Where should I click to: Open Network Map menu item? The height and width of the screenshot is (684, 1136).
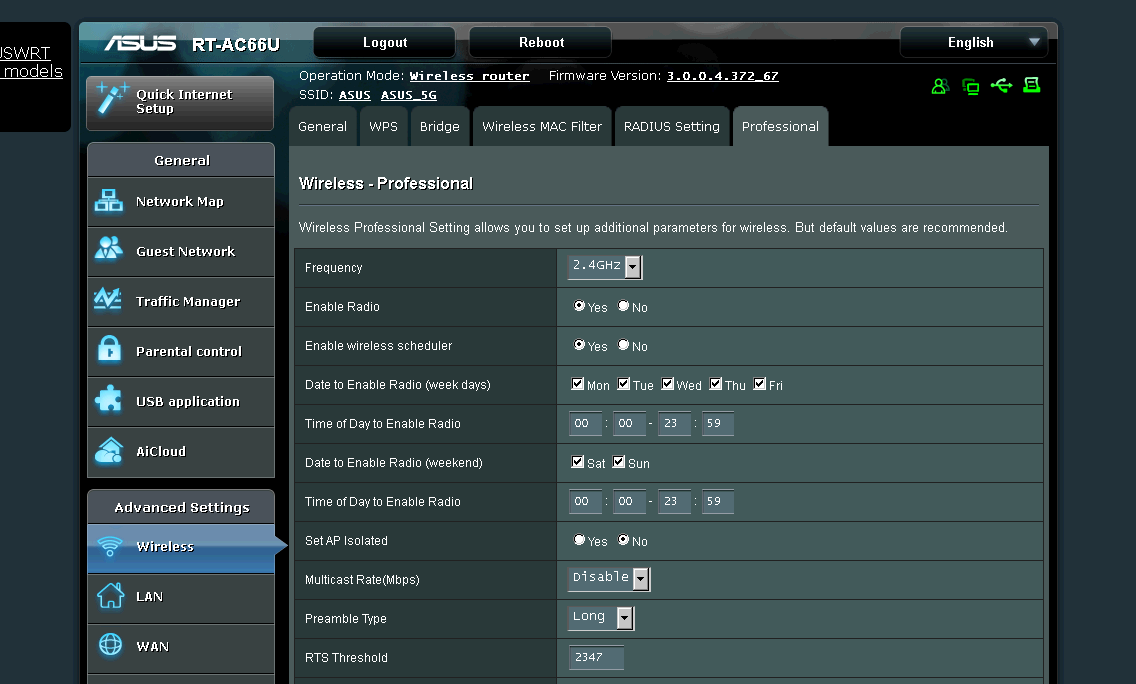181,201
